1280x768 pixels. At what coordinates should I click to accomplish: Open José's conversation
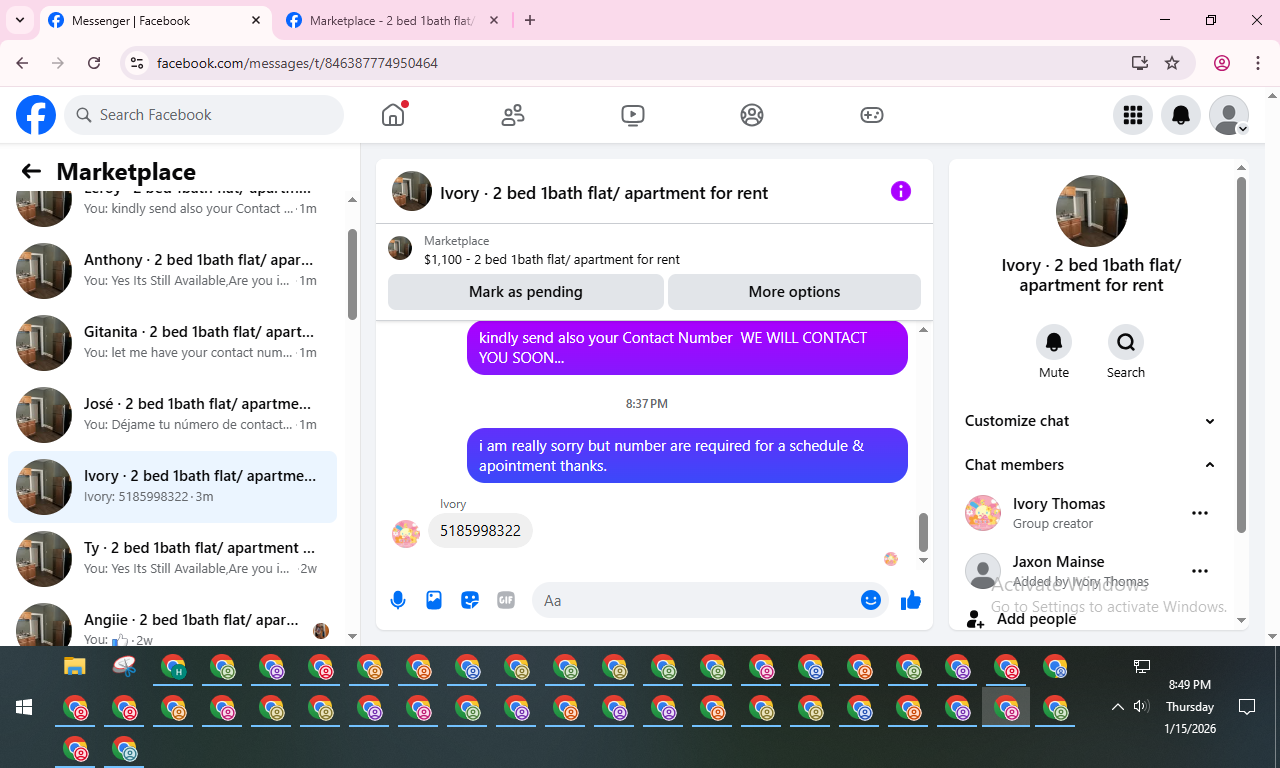172,414
